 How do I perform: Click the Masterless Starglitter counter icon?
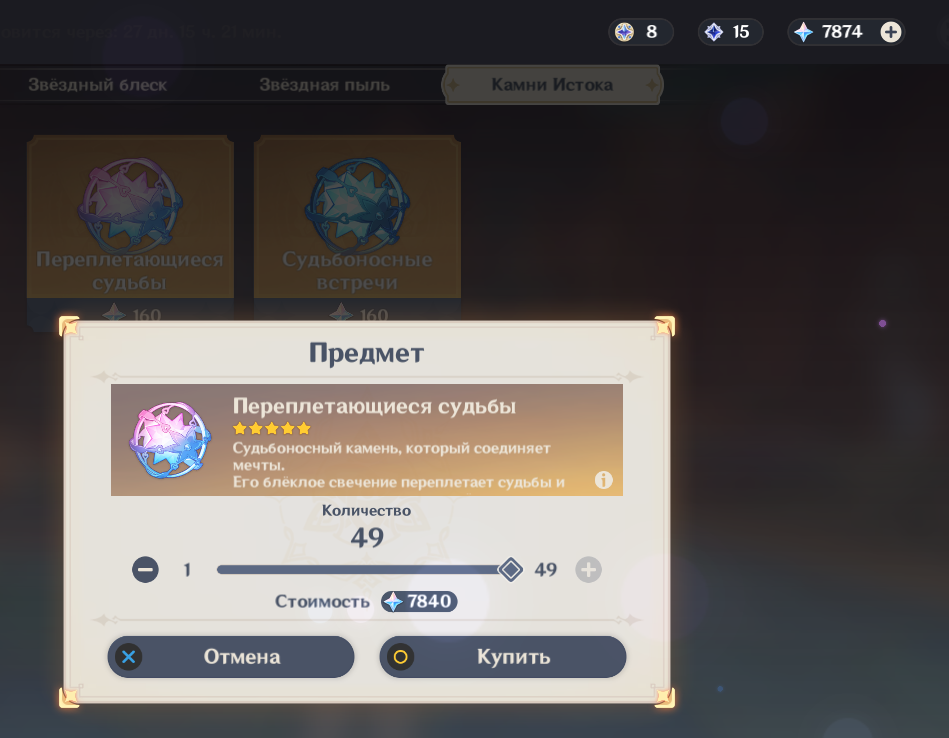[x=625, y=31]
